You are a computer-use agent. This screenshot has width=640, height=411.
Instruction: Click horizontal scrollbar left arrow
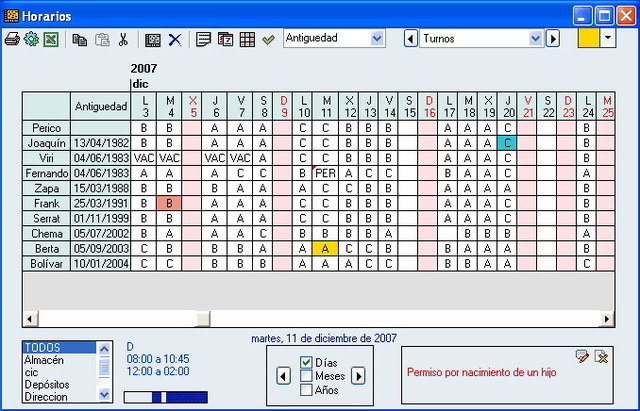click(31, 319)
